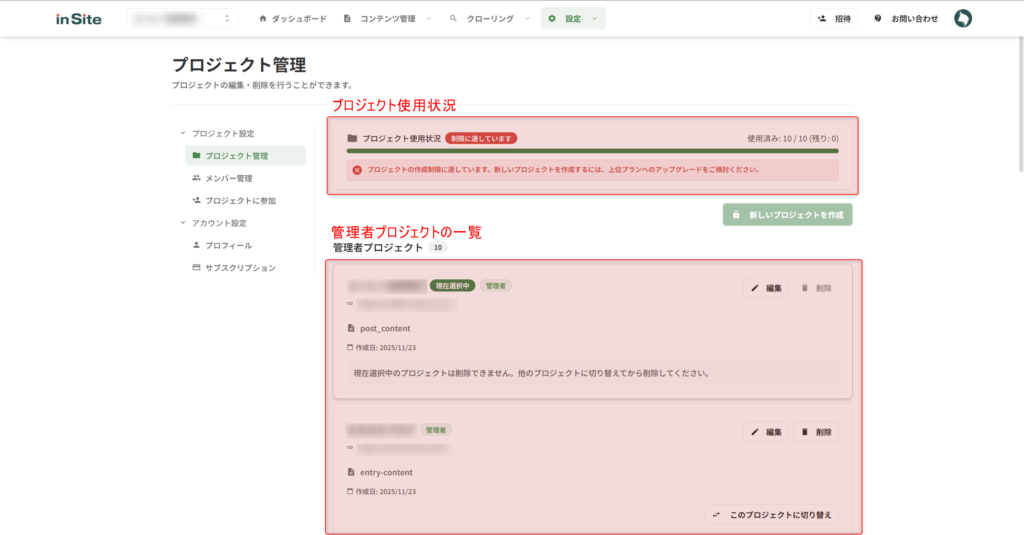
Task: Click the file icon beside post_content
Action: tap(351, 328)
